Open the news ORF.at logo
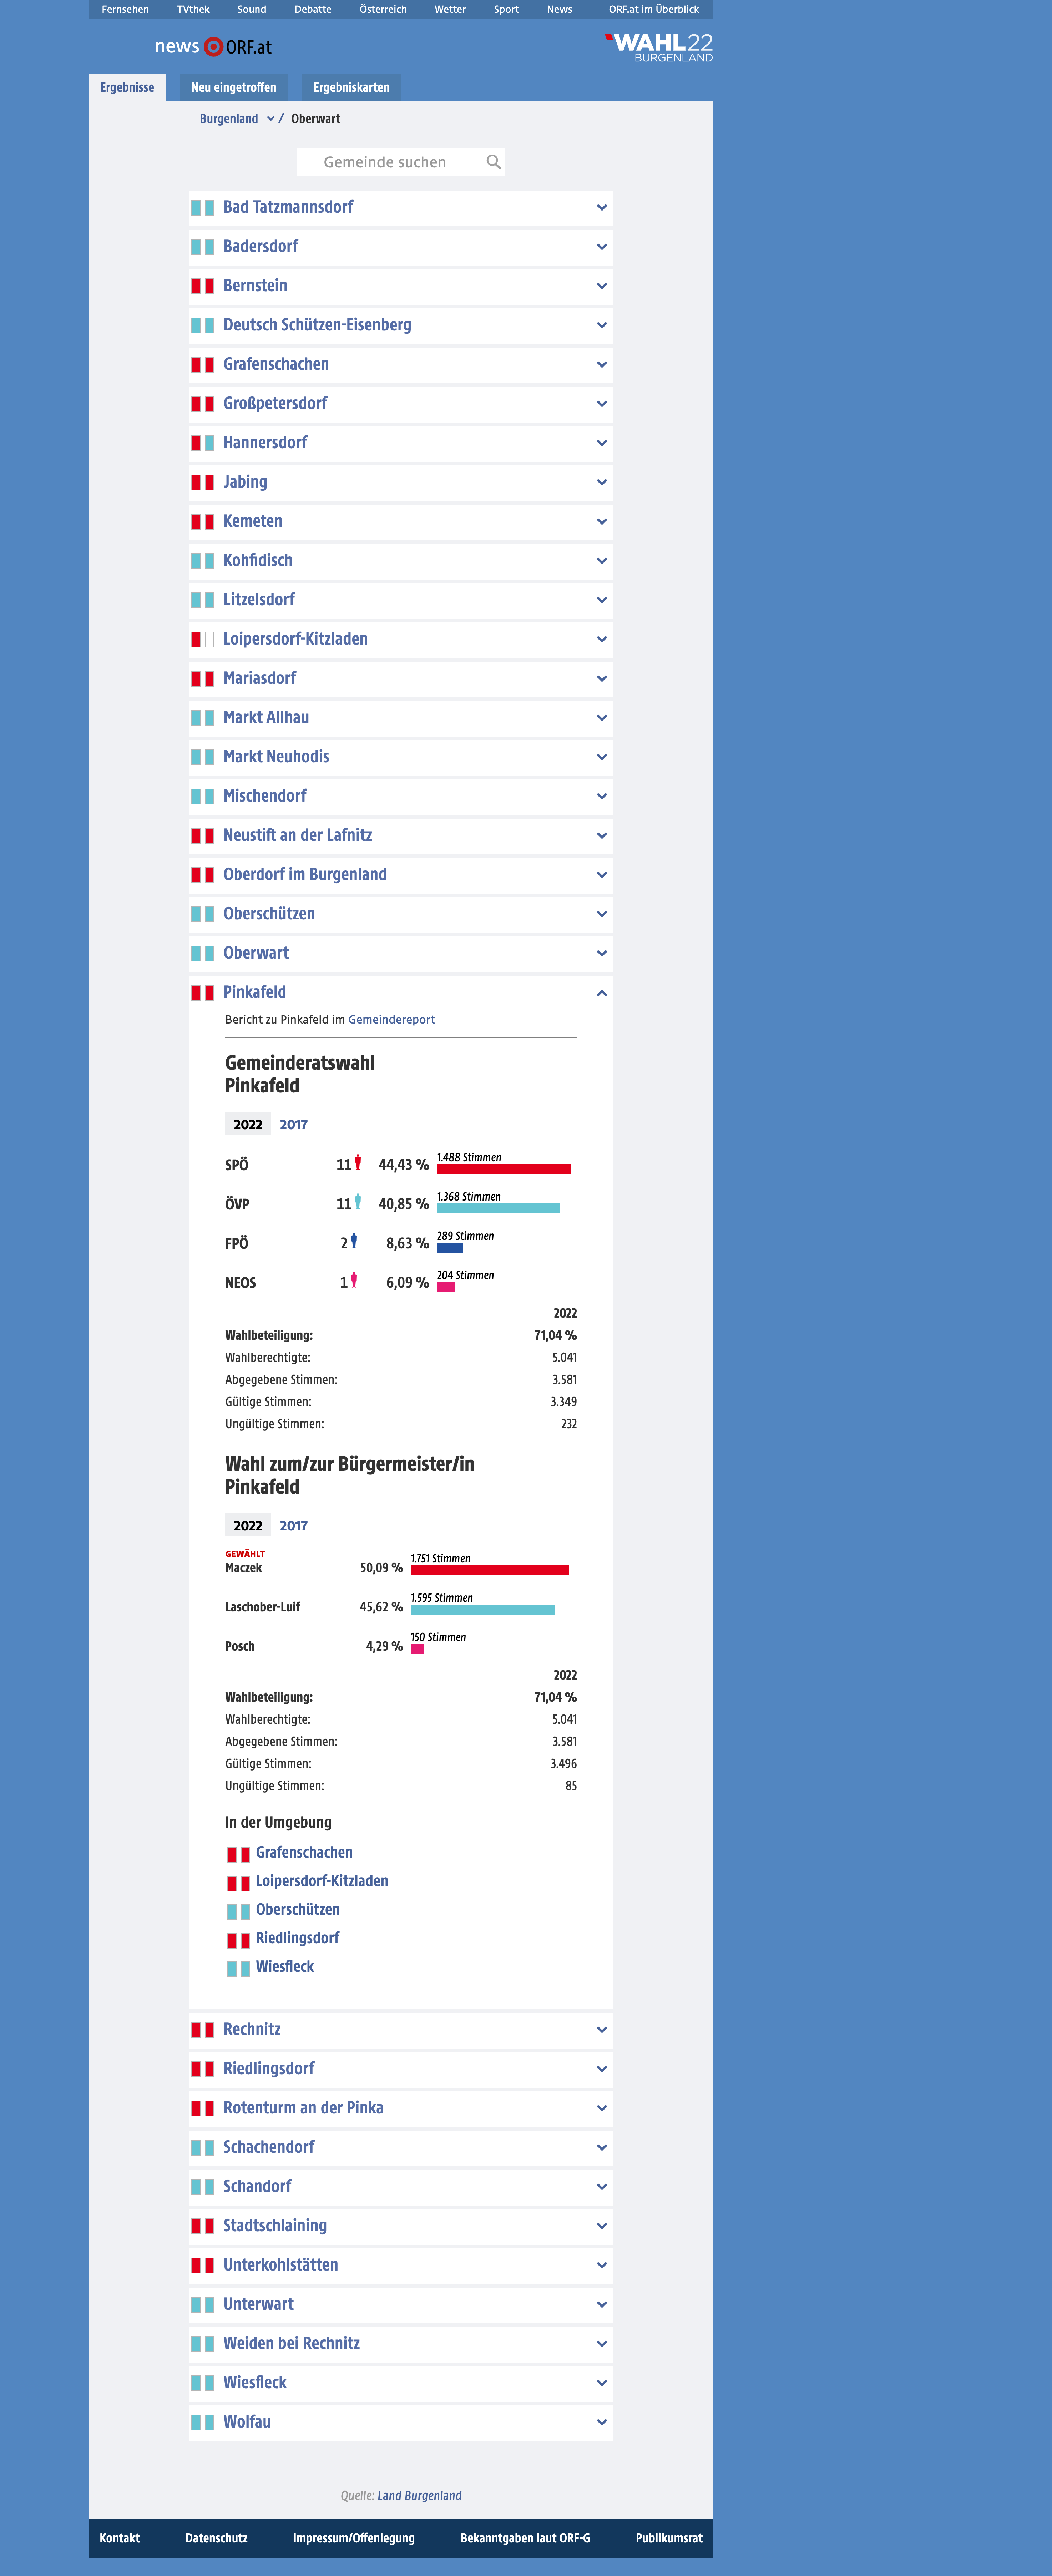 coord(213,47)
